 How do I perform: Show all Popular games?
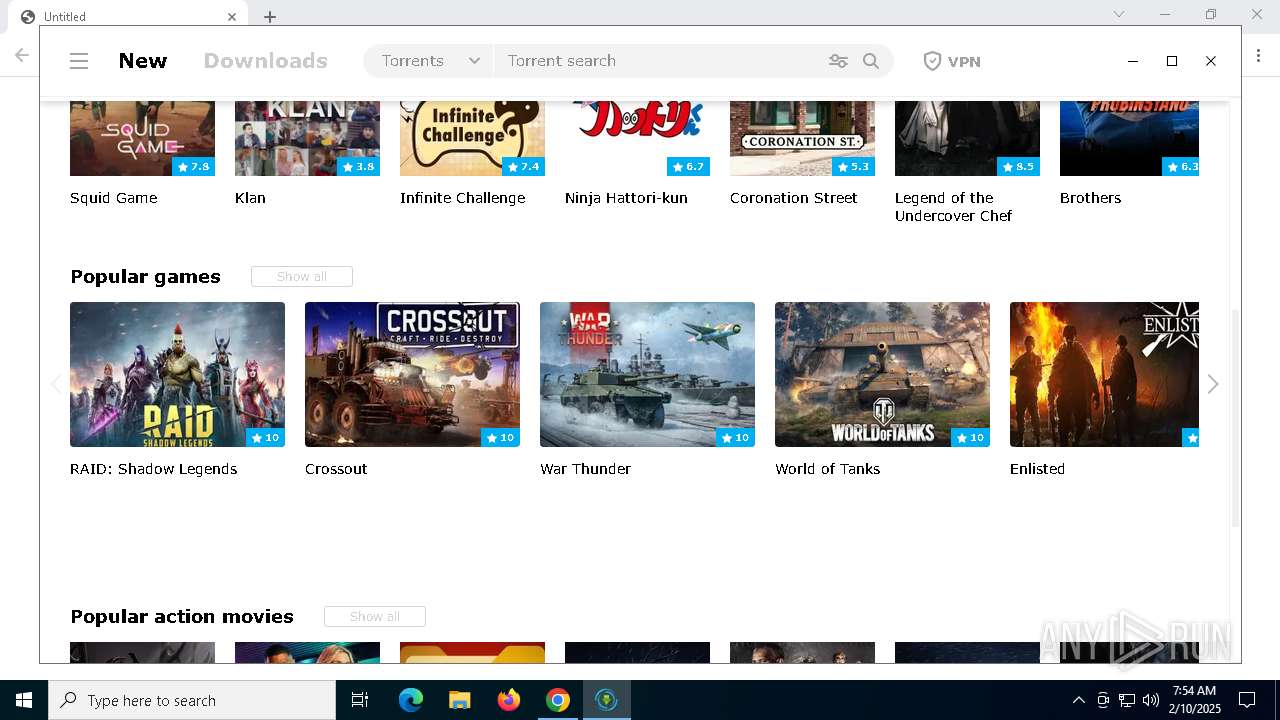coord(302,277)
